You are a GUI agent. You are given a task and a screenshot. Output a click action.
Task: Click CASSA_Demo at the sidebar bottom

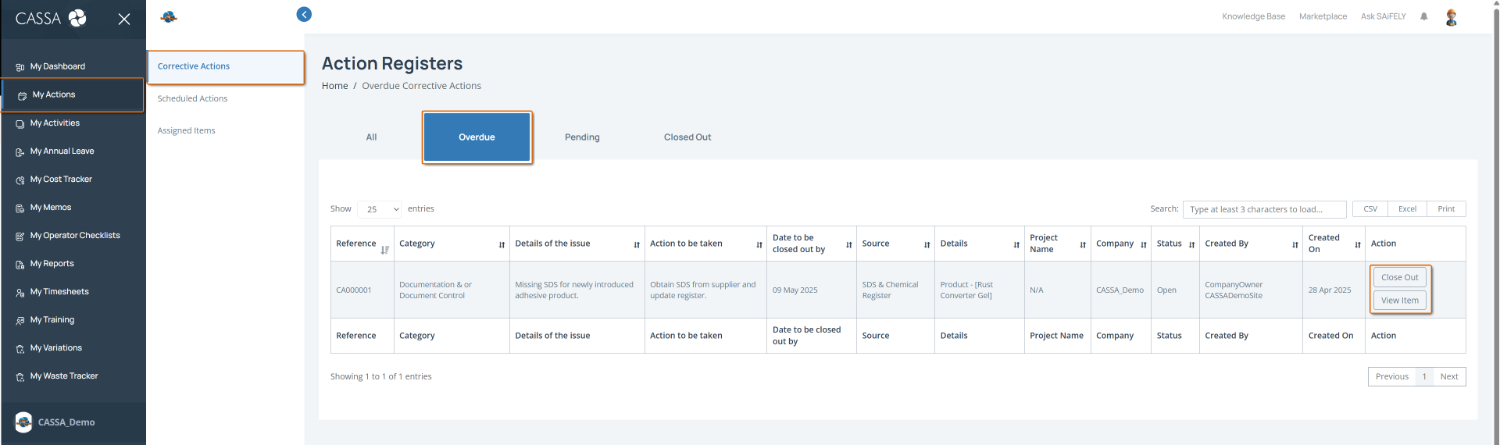(65, 422)
